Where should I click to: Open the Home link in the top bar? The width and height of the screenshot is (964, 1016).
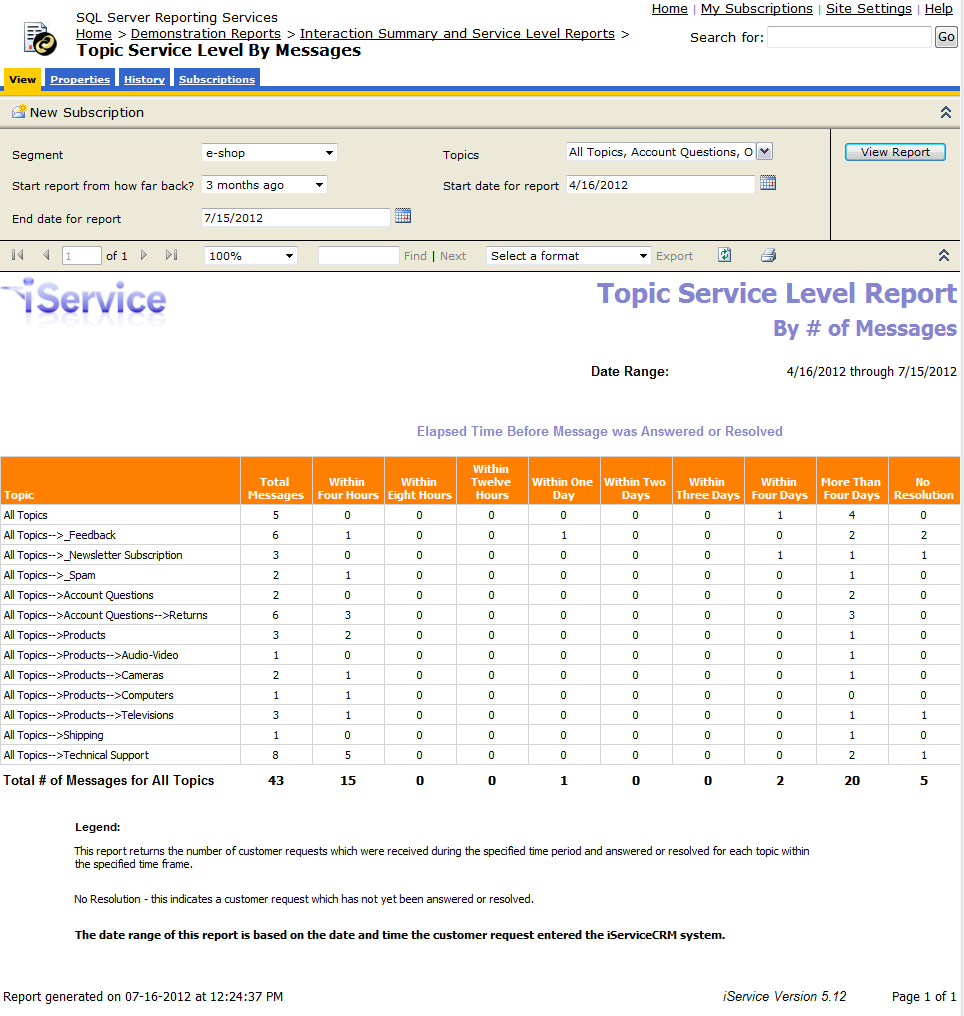pyautogui.click(x=670, y=8)
